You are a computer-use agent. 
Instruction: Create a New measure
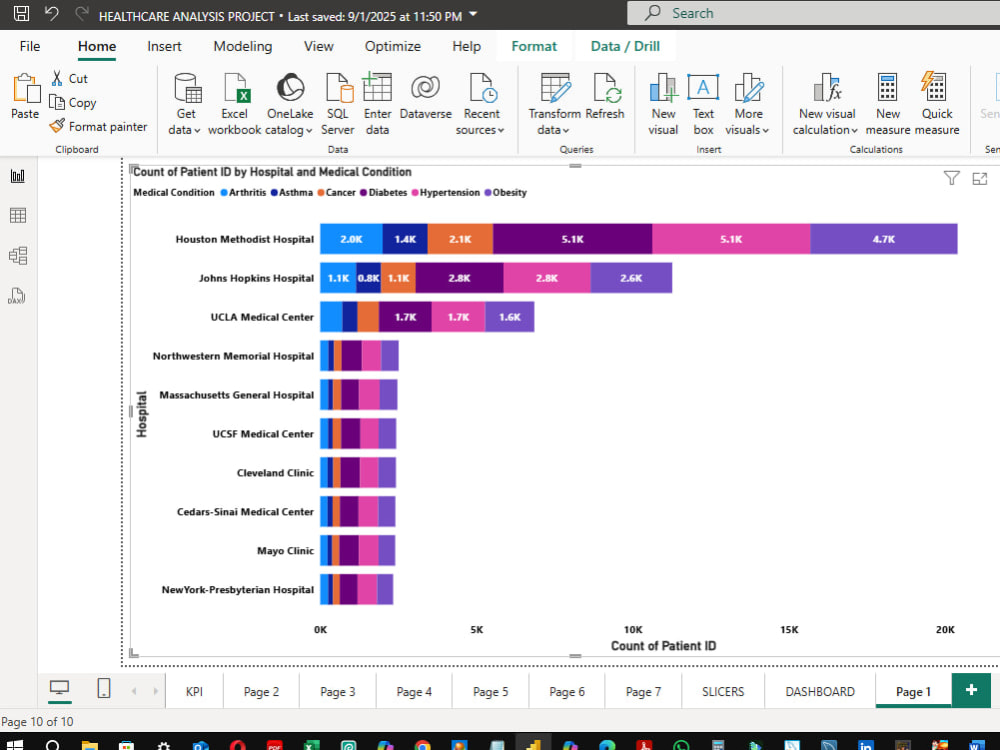(887, 104)
